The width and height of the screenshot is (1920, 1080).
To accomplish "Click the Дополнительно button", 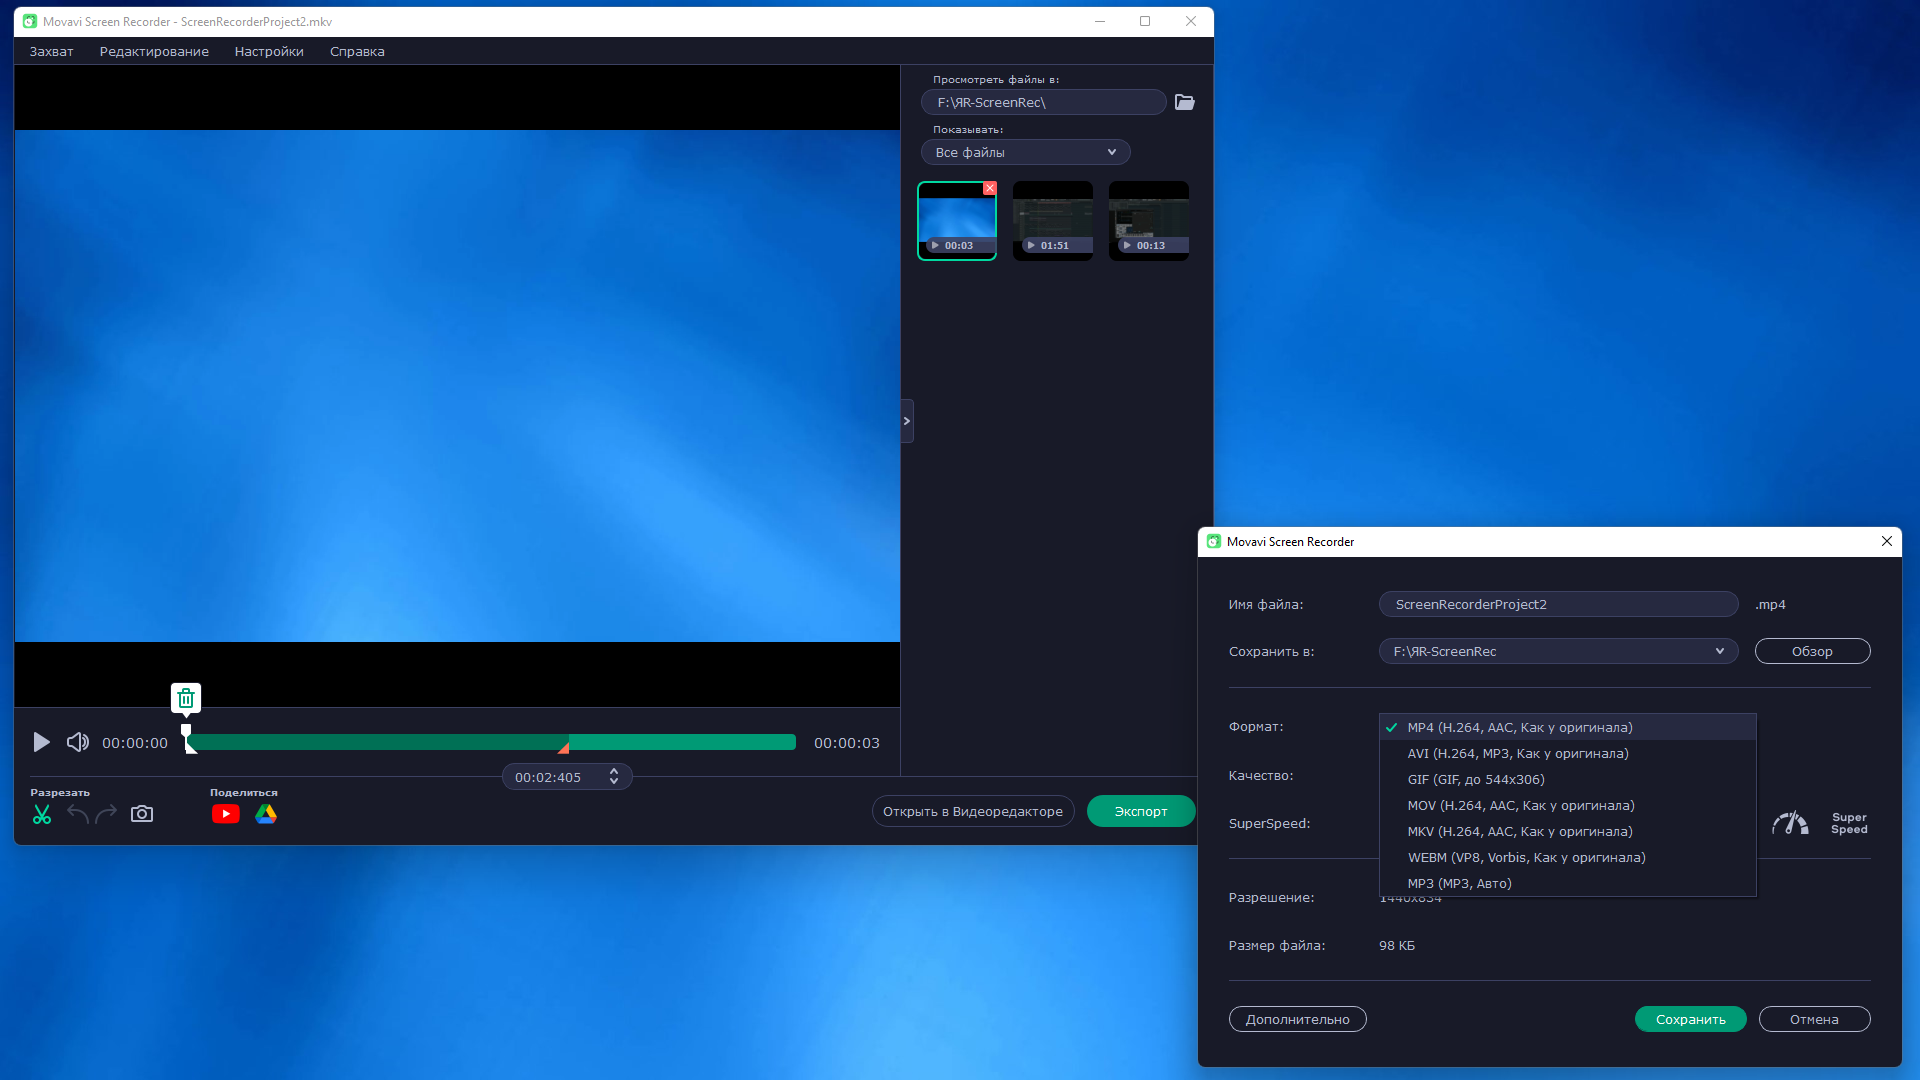I will (1297, 1019).
